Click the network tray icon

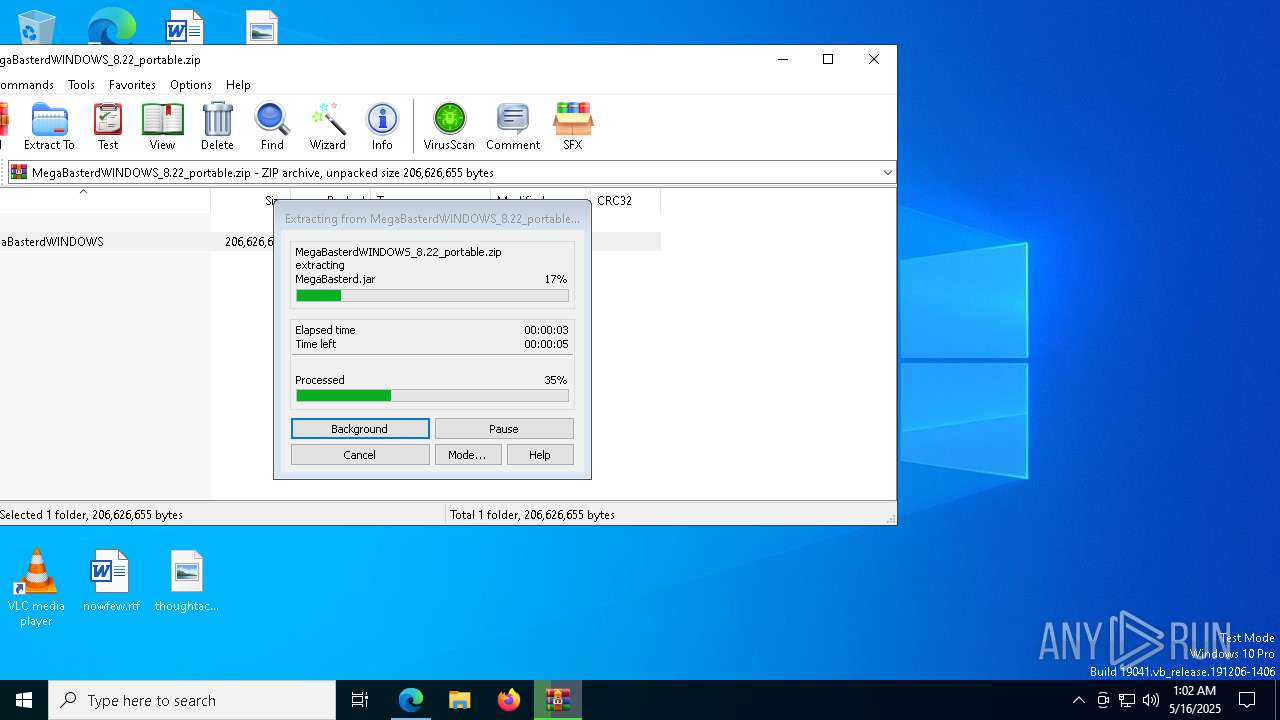(x=1127, y=700)
